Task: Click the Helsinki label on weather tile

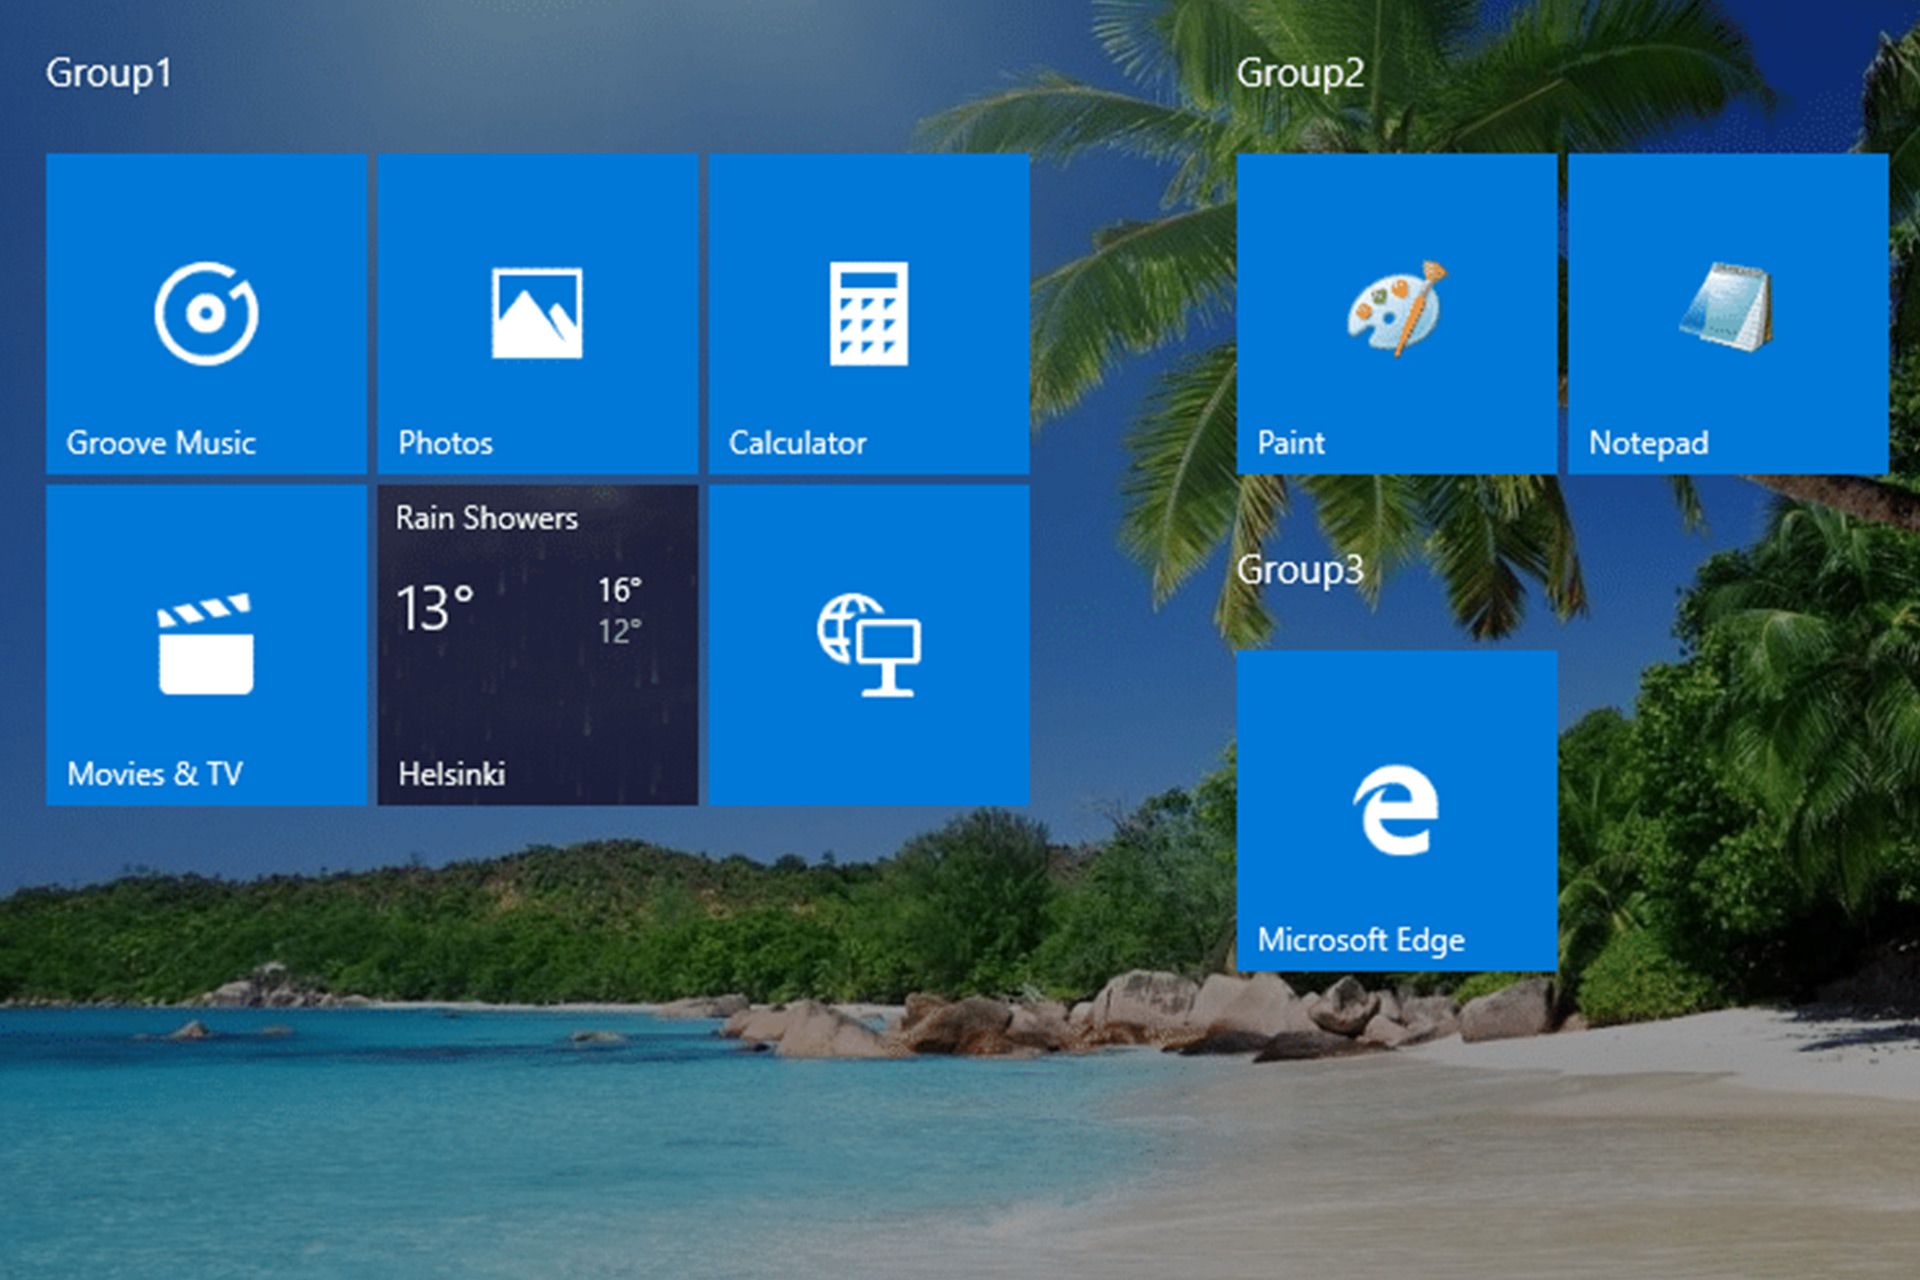Action: point(451,773)
